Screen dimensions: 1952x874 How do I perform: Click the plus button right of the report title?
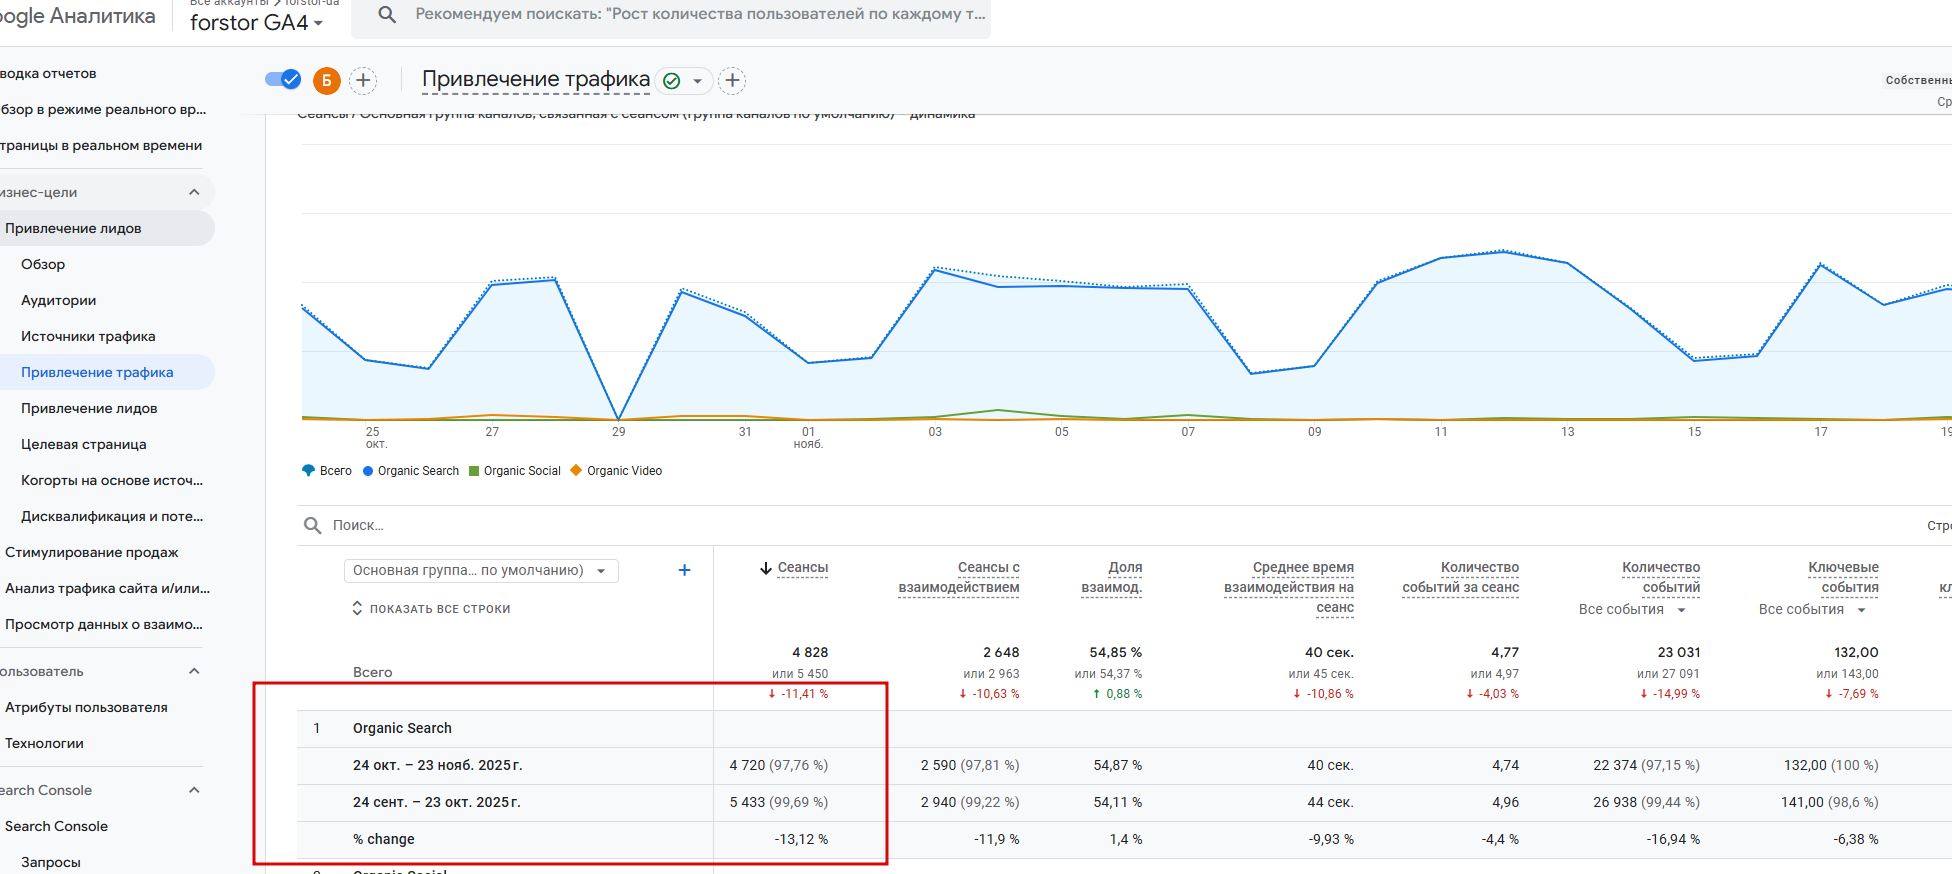(x=732, y=80)
